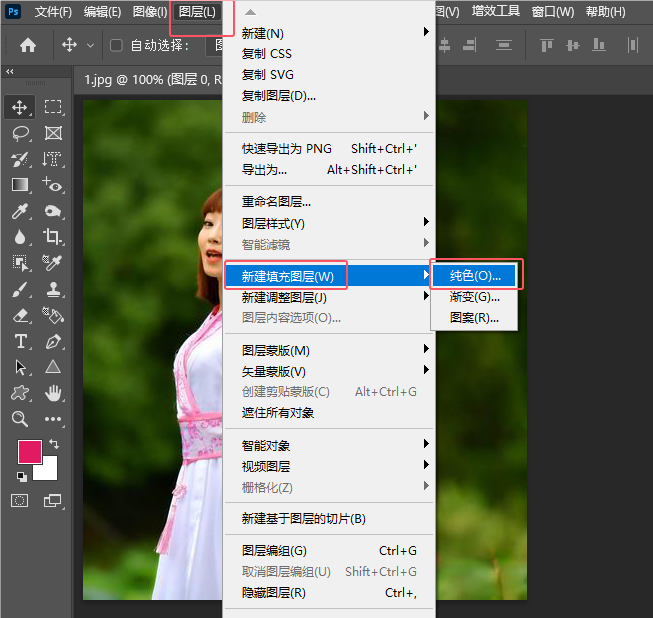
Task: Select the Move tool in toolbox
Action: click(20, 107)
